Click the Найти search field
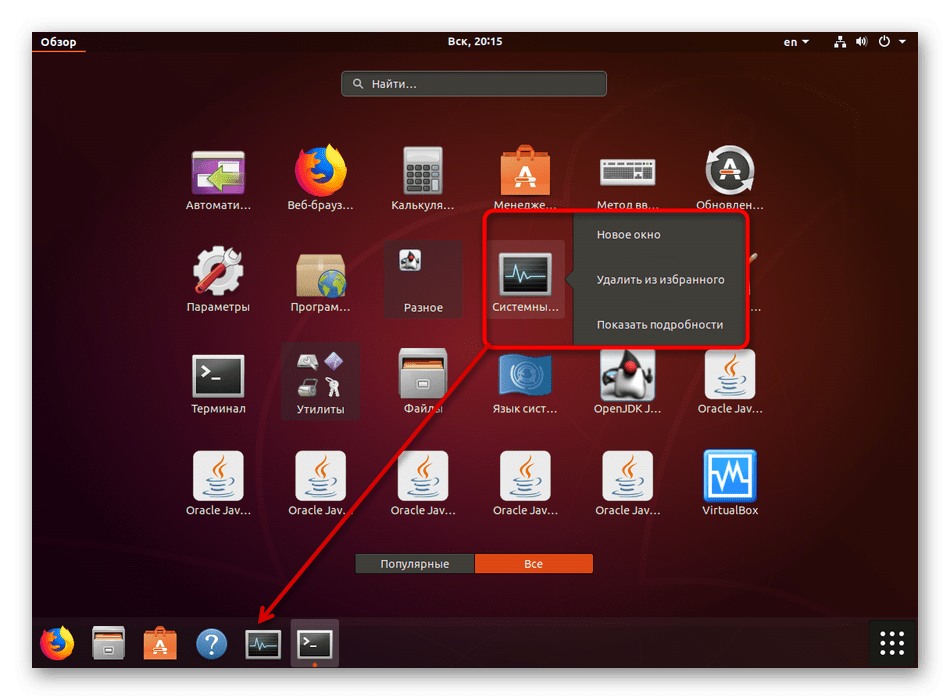The height and width of the screenshot is (700, 950). [x=474, y=84]
